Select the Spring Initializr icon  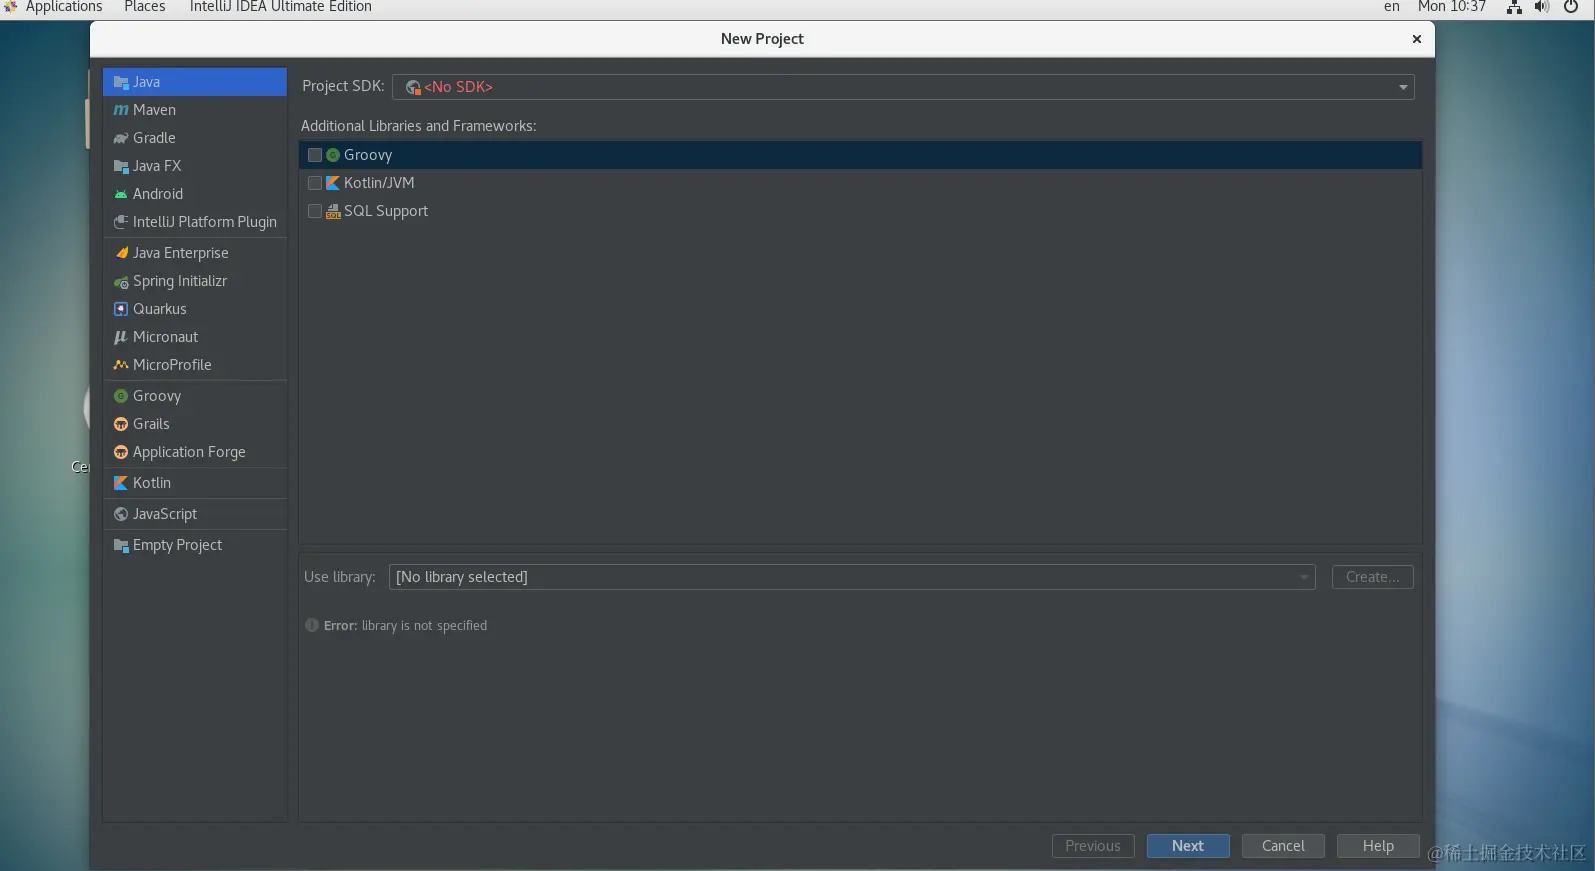121,281
